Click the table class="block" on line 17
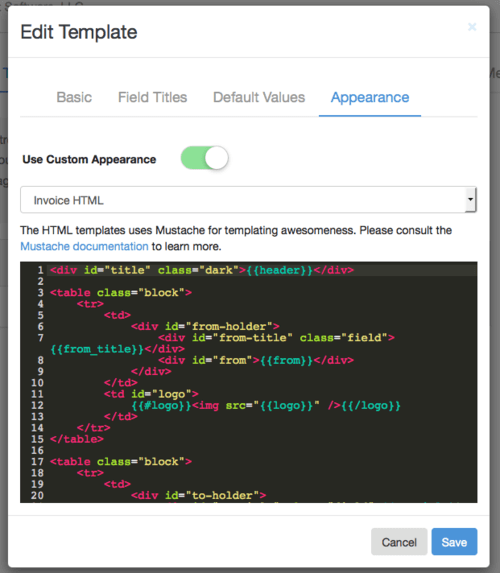Screen dimensions: 500x573 [x=121, y=462]
